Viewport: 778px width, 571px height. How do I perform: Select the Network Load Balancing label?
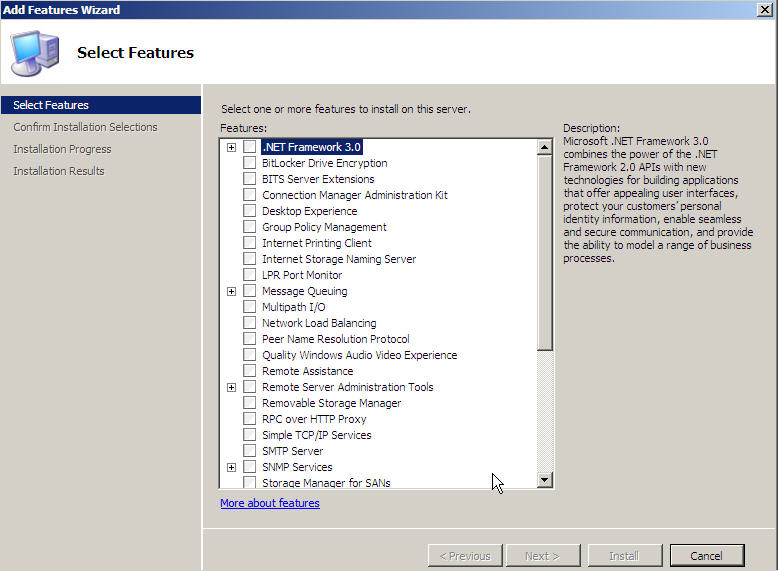(319, 323)
